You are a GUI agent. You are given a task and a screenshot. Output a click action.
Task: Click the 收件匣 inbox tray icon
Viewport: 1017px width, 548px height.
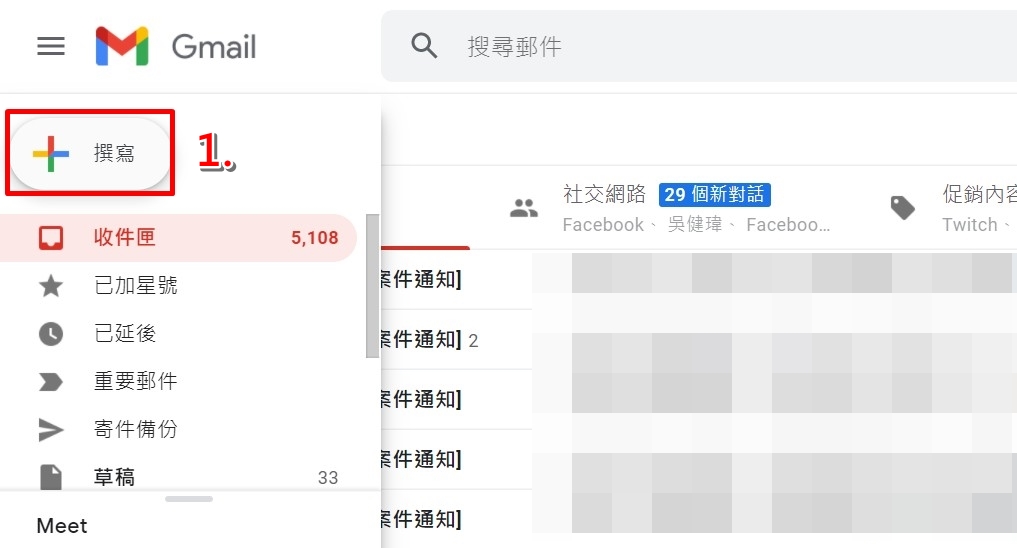51,237
